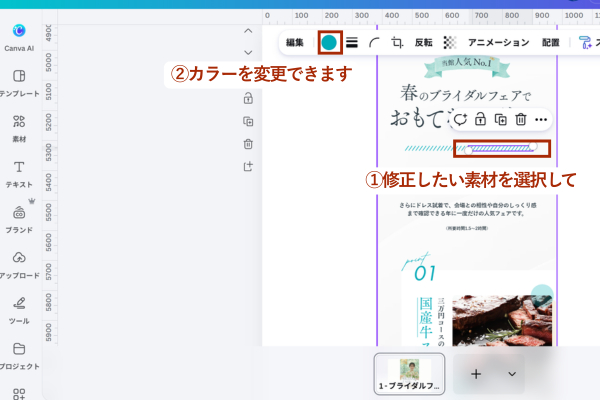Click the paint roller style copy icon
This screenshot has height=400, width=600.
(x=585, y=42)
